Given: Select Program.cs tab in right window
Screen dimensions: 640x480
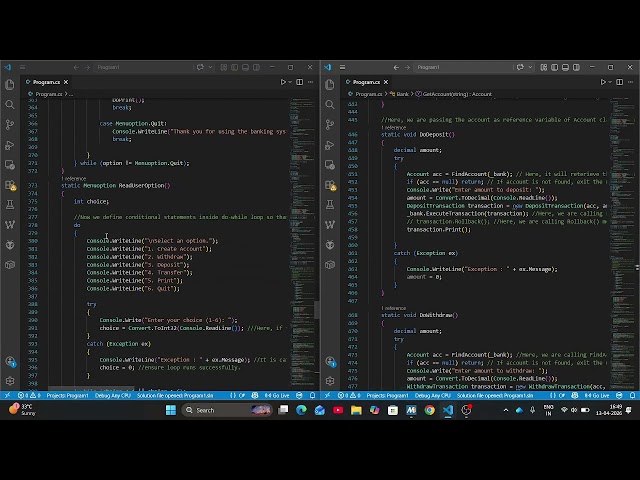Looking at the screenshot, I should (x=366, y=82).
